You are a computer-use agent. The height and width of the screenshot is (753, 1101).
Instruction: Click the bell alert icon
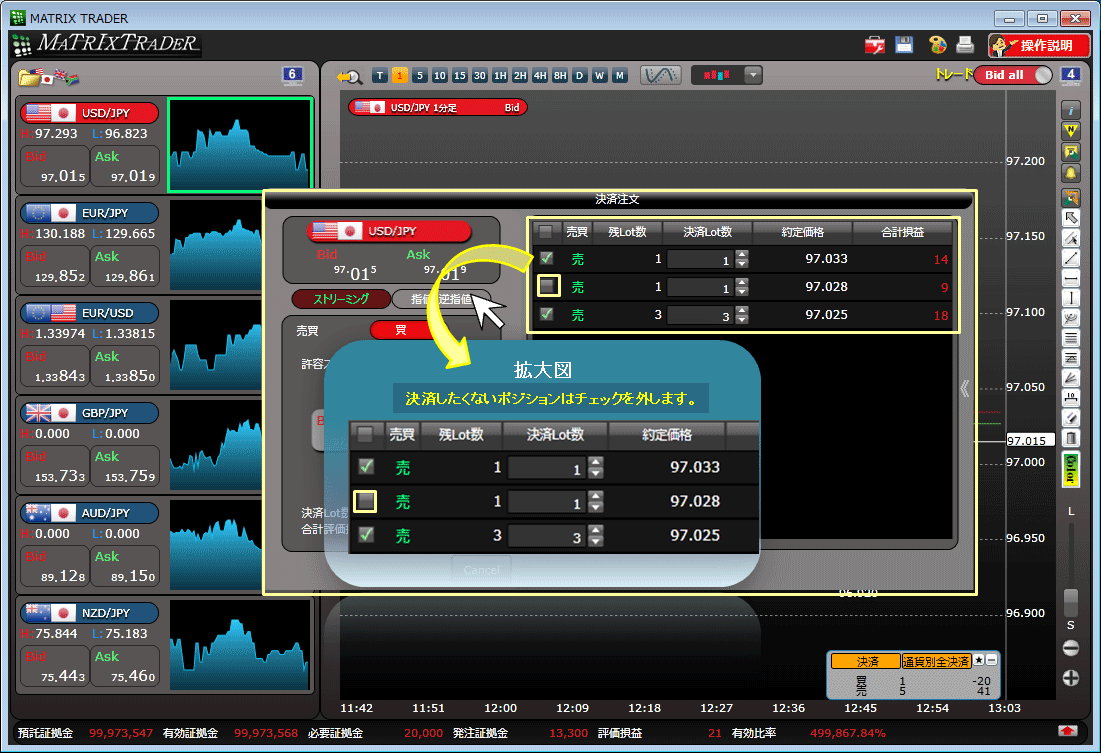coord(1071,173)
